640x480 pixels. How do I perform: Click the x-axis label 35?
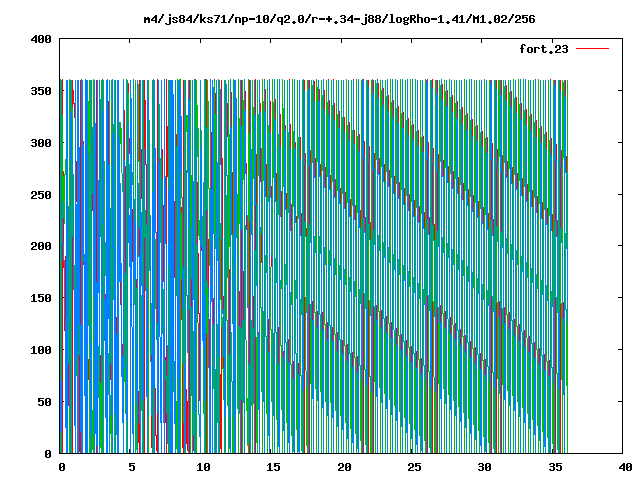coord(555,467)
